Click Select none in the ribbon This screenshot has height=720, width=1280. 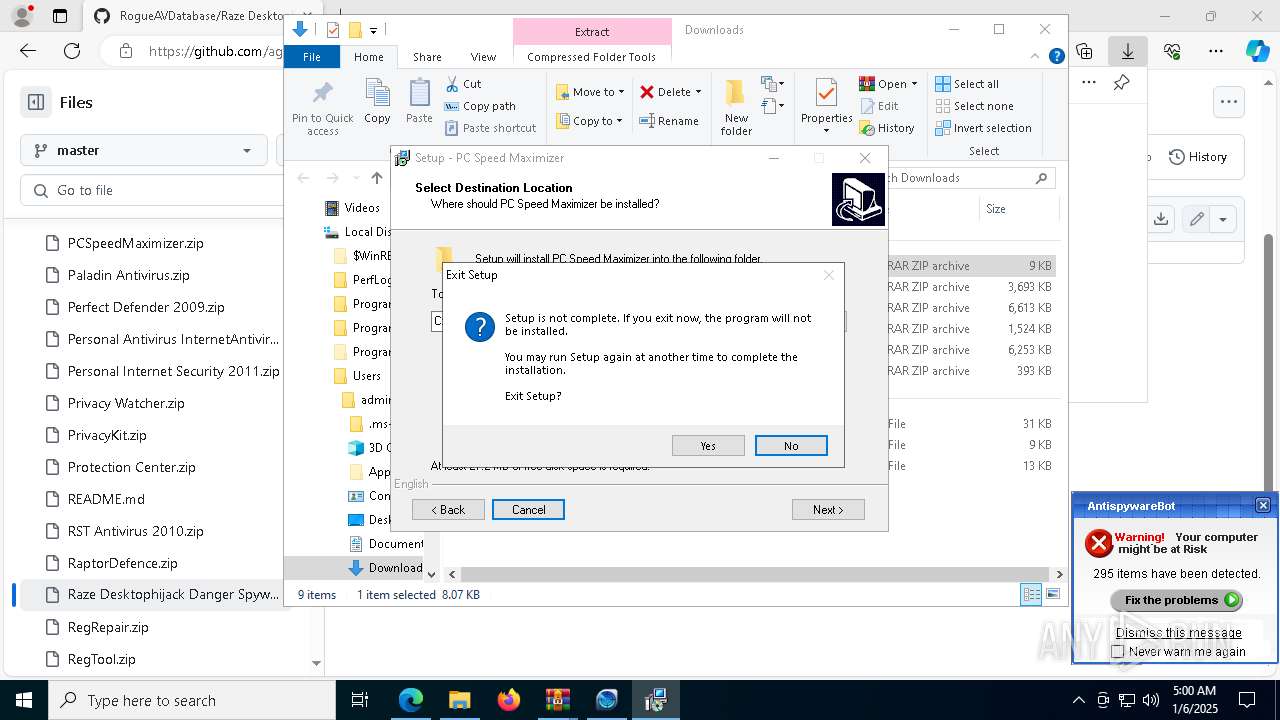pyautogui.click(x=974, y=106)
